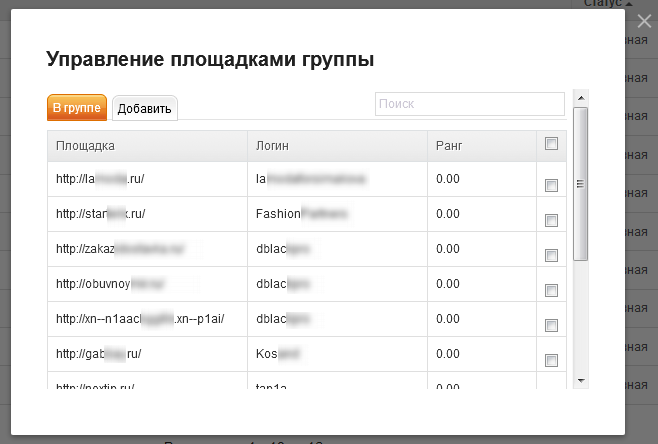Select the checkbox for the http://zakaz… row

click(551, 255)
